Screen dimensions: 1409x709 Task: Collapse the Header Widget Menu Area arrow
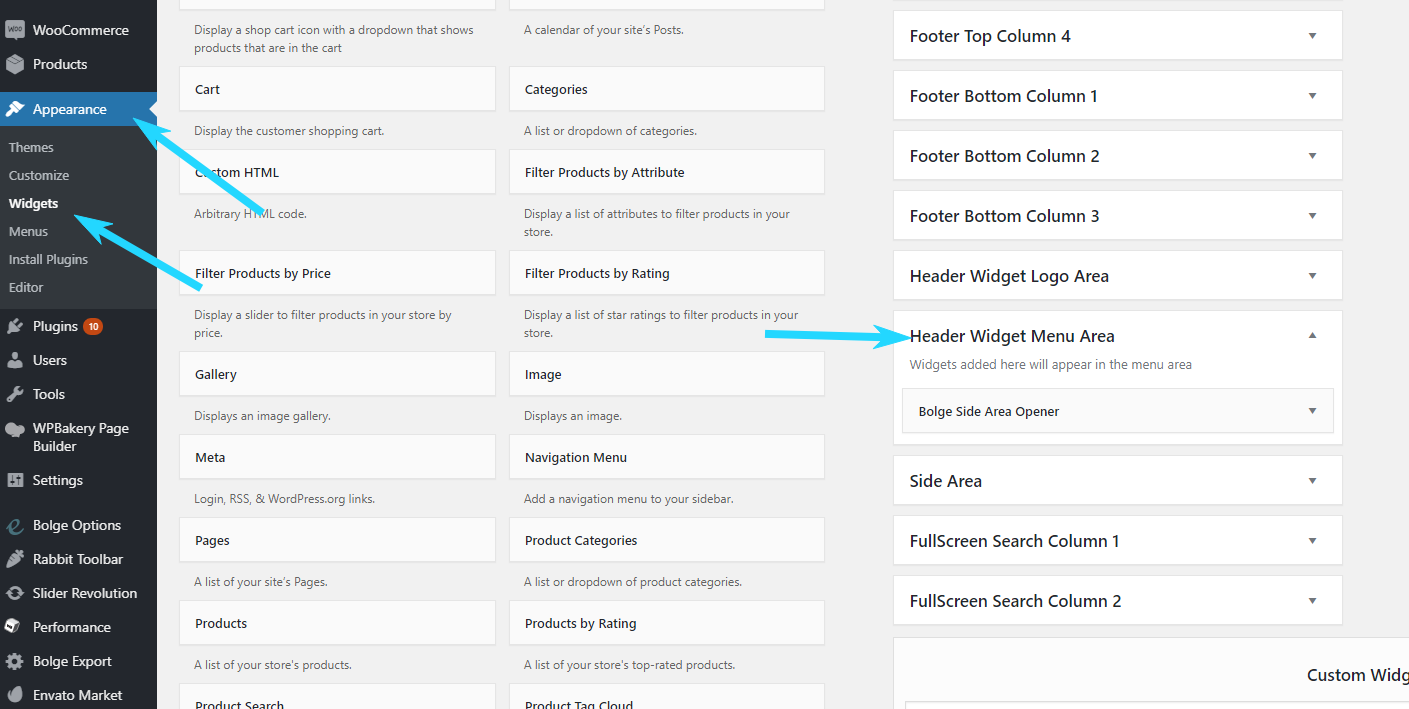(x=1313, y=336)
